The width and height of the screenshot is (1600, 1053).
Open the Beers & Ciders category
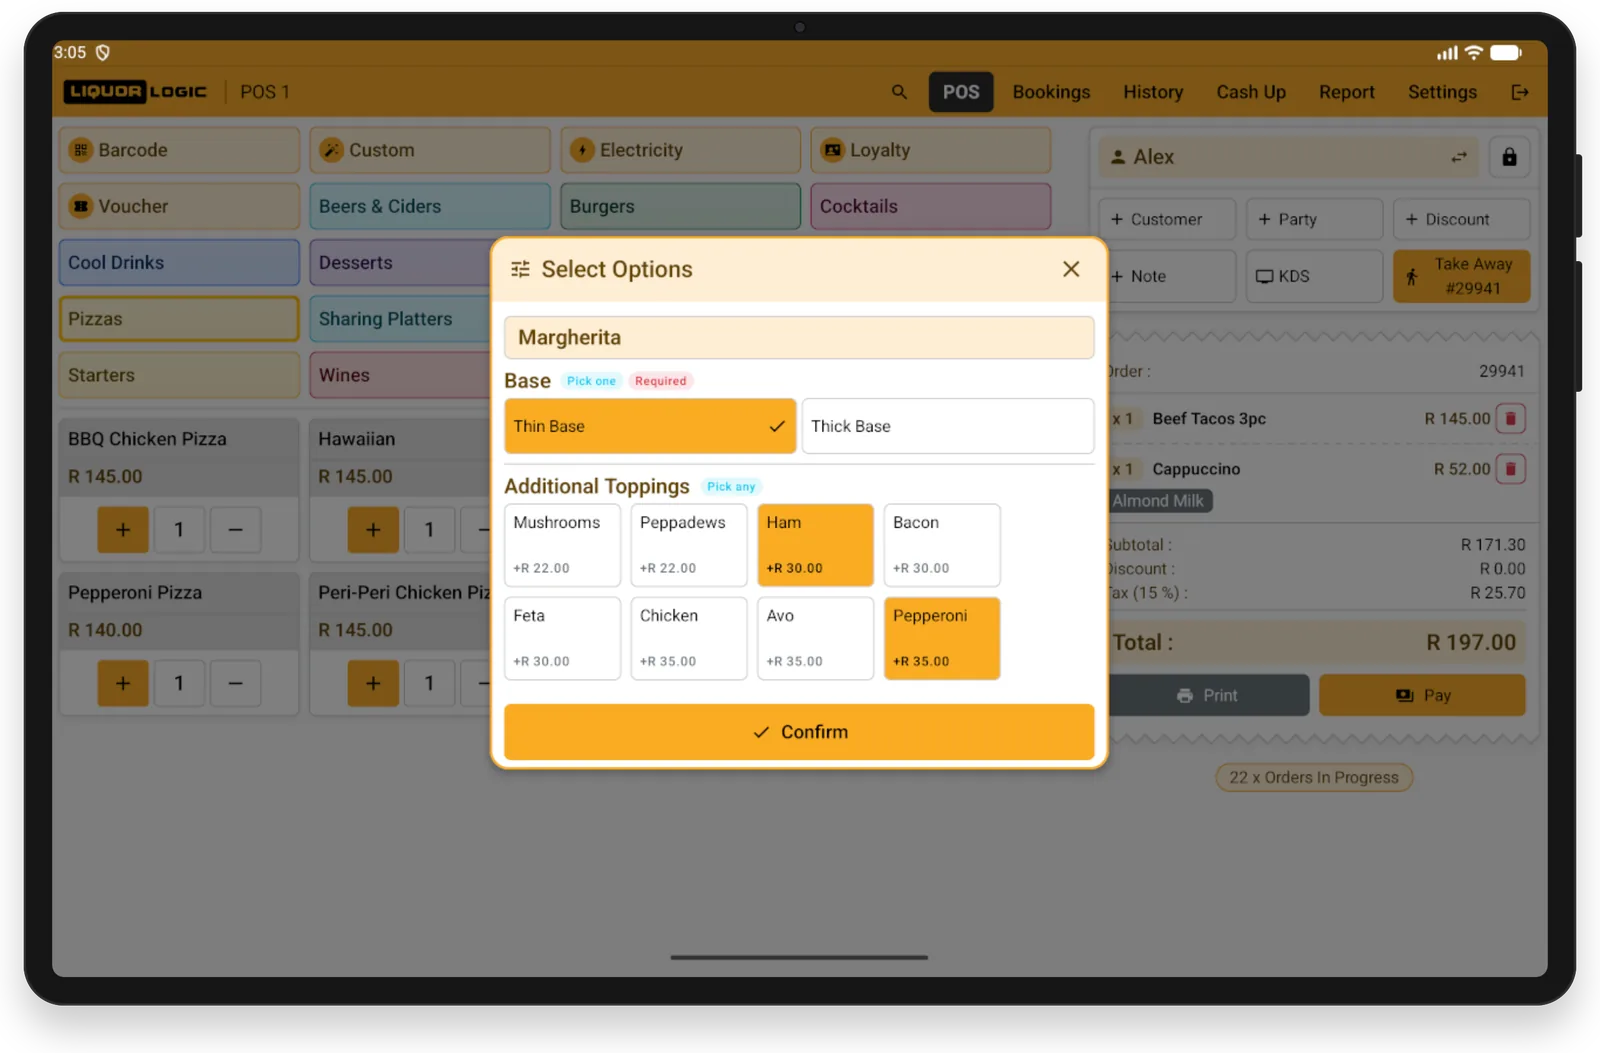coord(430,206)
